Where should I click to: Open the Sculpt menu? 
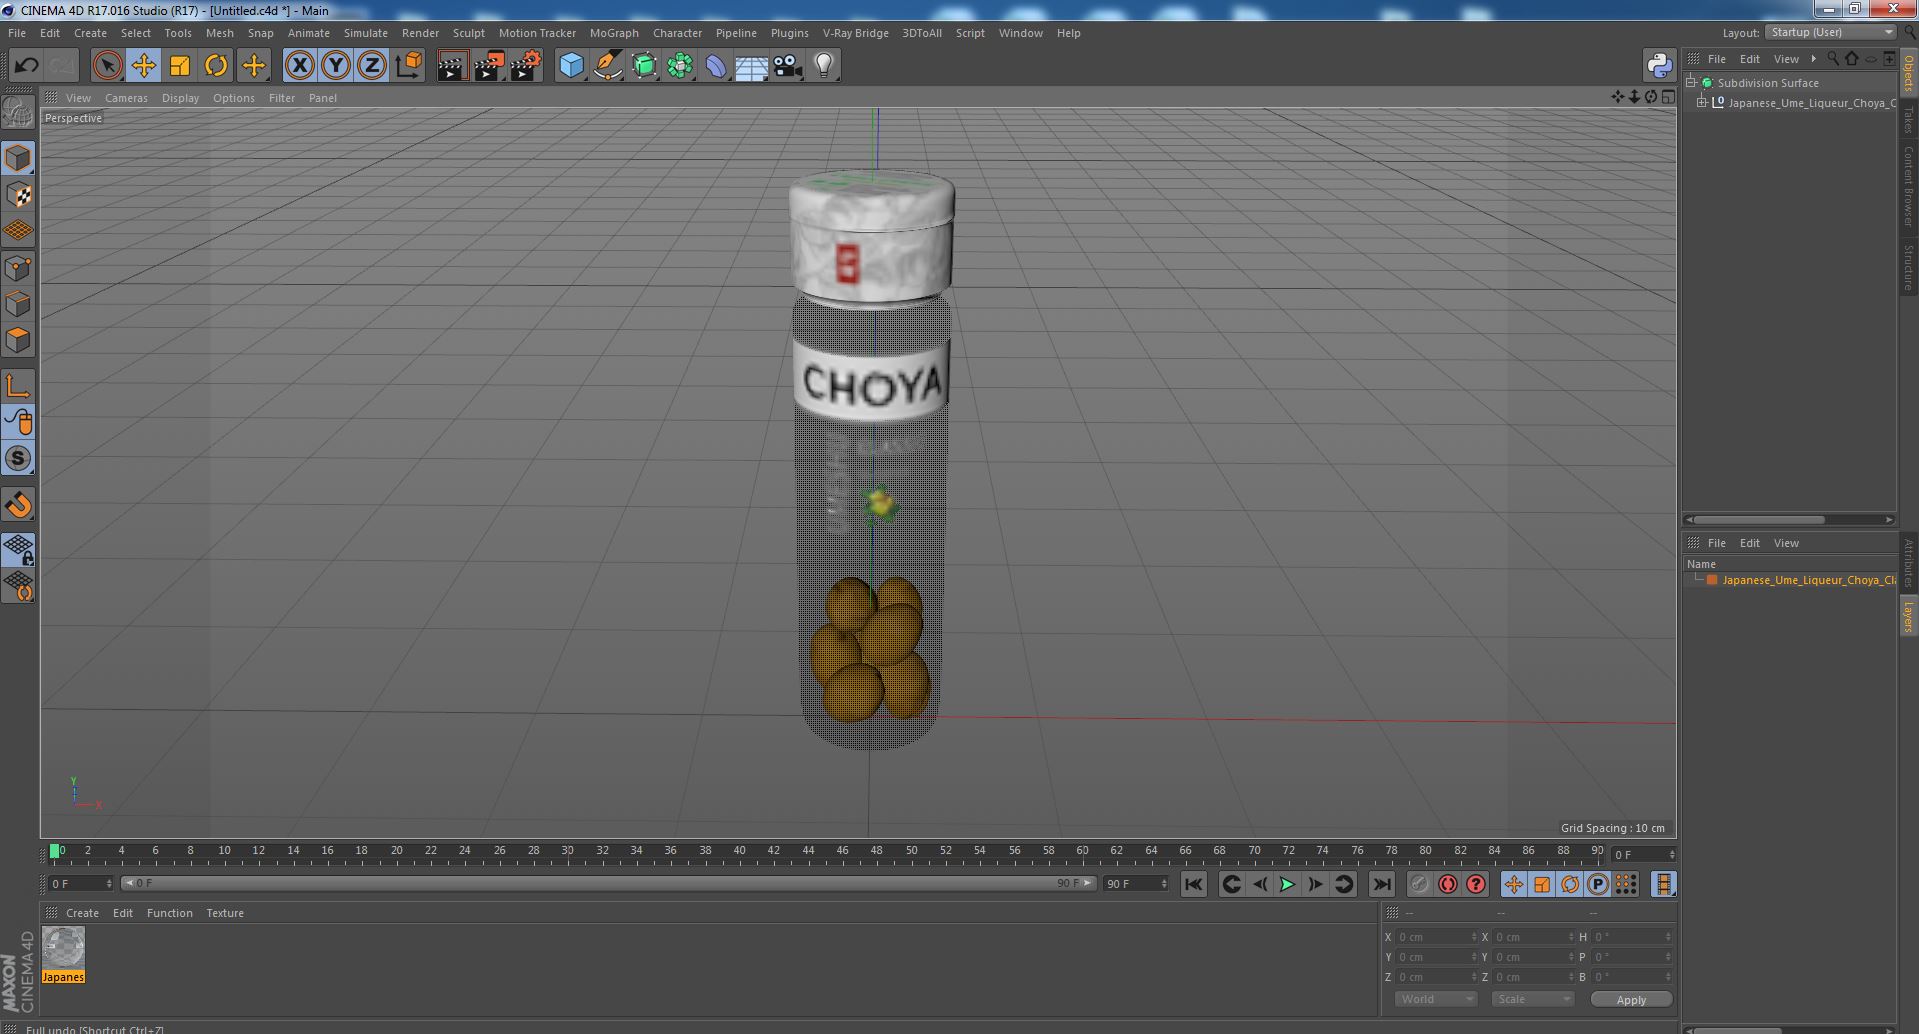tap(468, 33)
